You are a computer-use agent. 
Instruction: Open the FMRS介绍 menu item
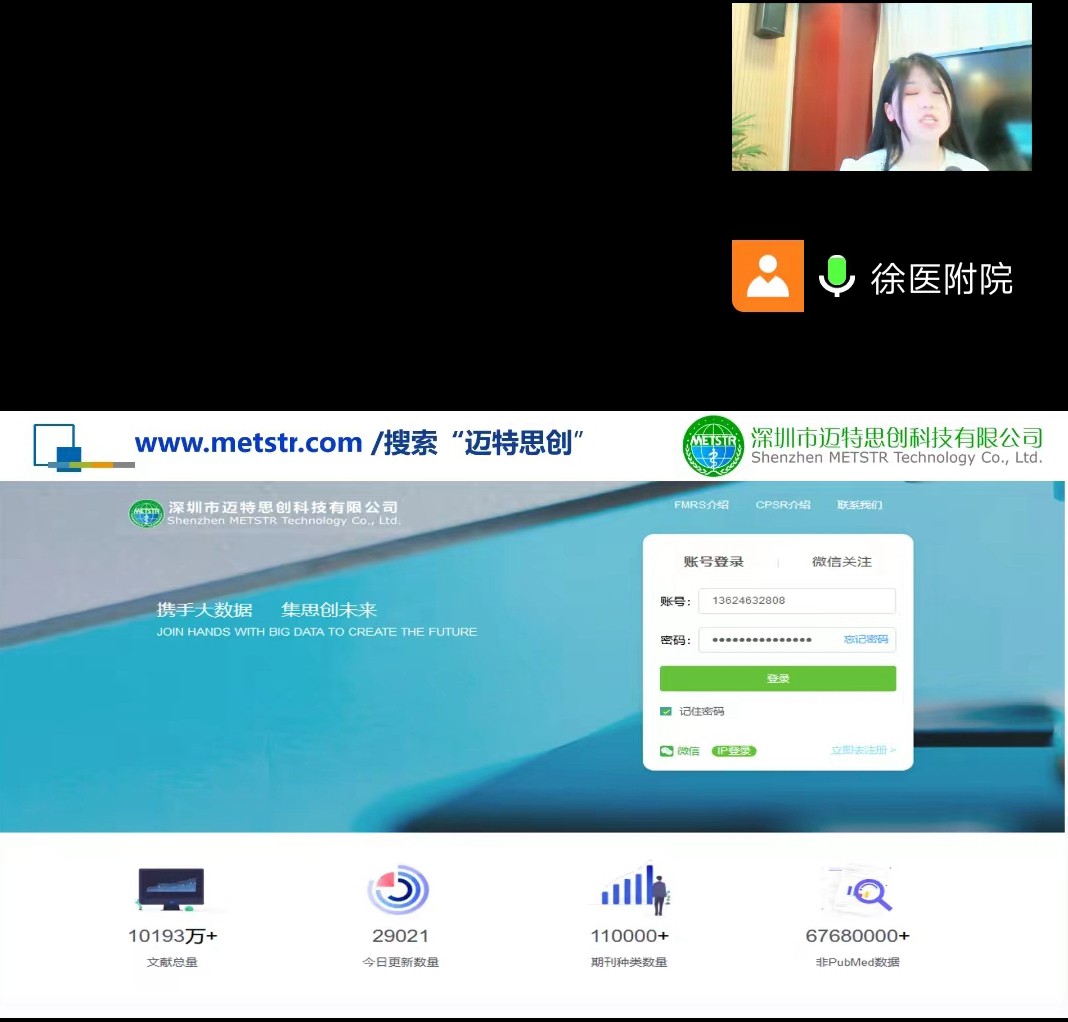point(701,505)
